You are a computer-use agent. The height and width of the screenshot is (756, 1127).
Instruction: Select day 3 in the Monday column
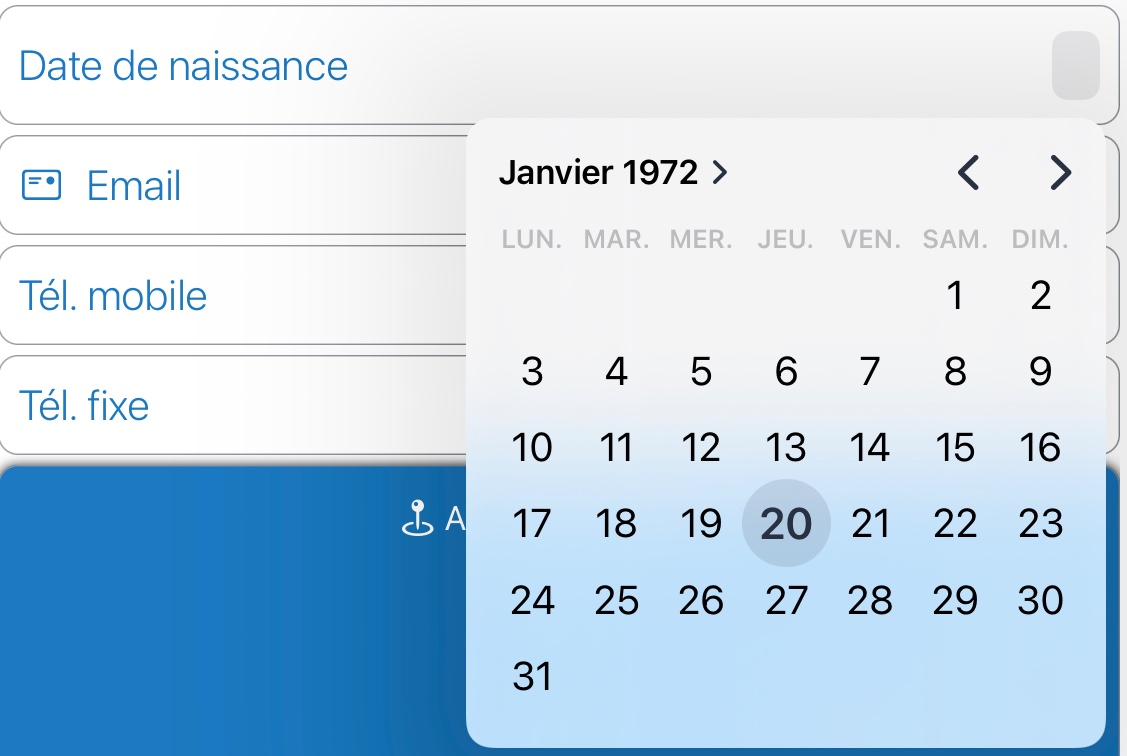[x=532, y=372]
